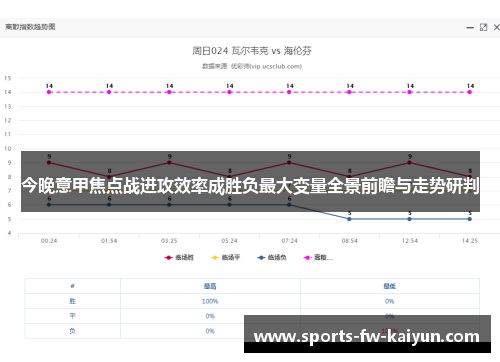Click the magenta 14 point at 12:54
This screenshot has width=500, height=362.
409,92
